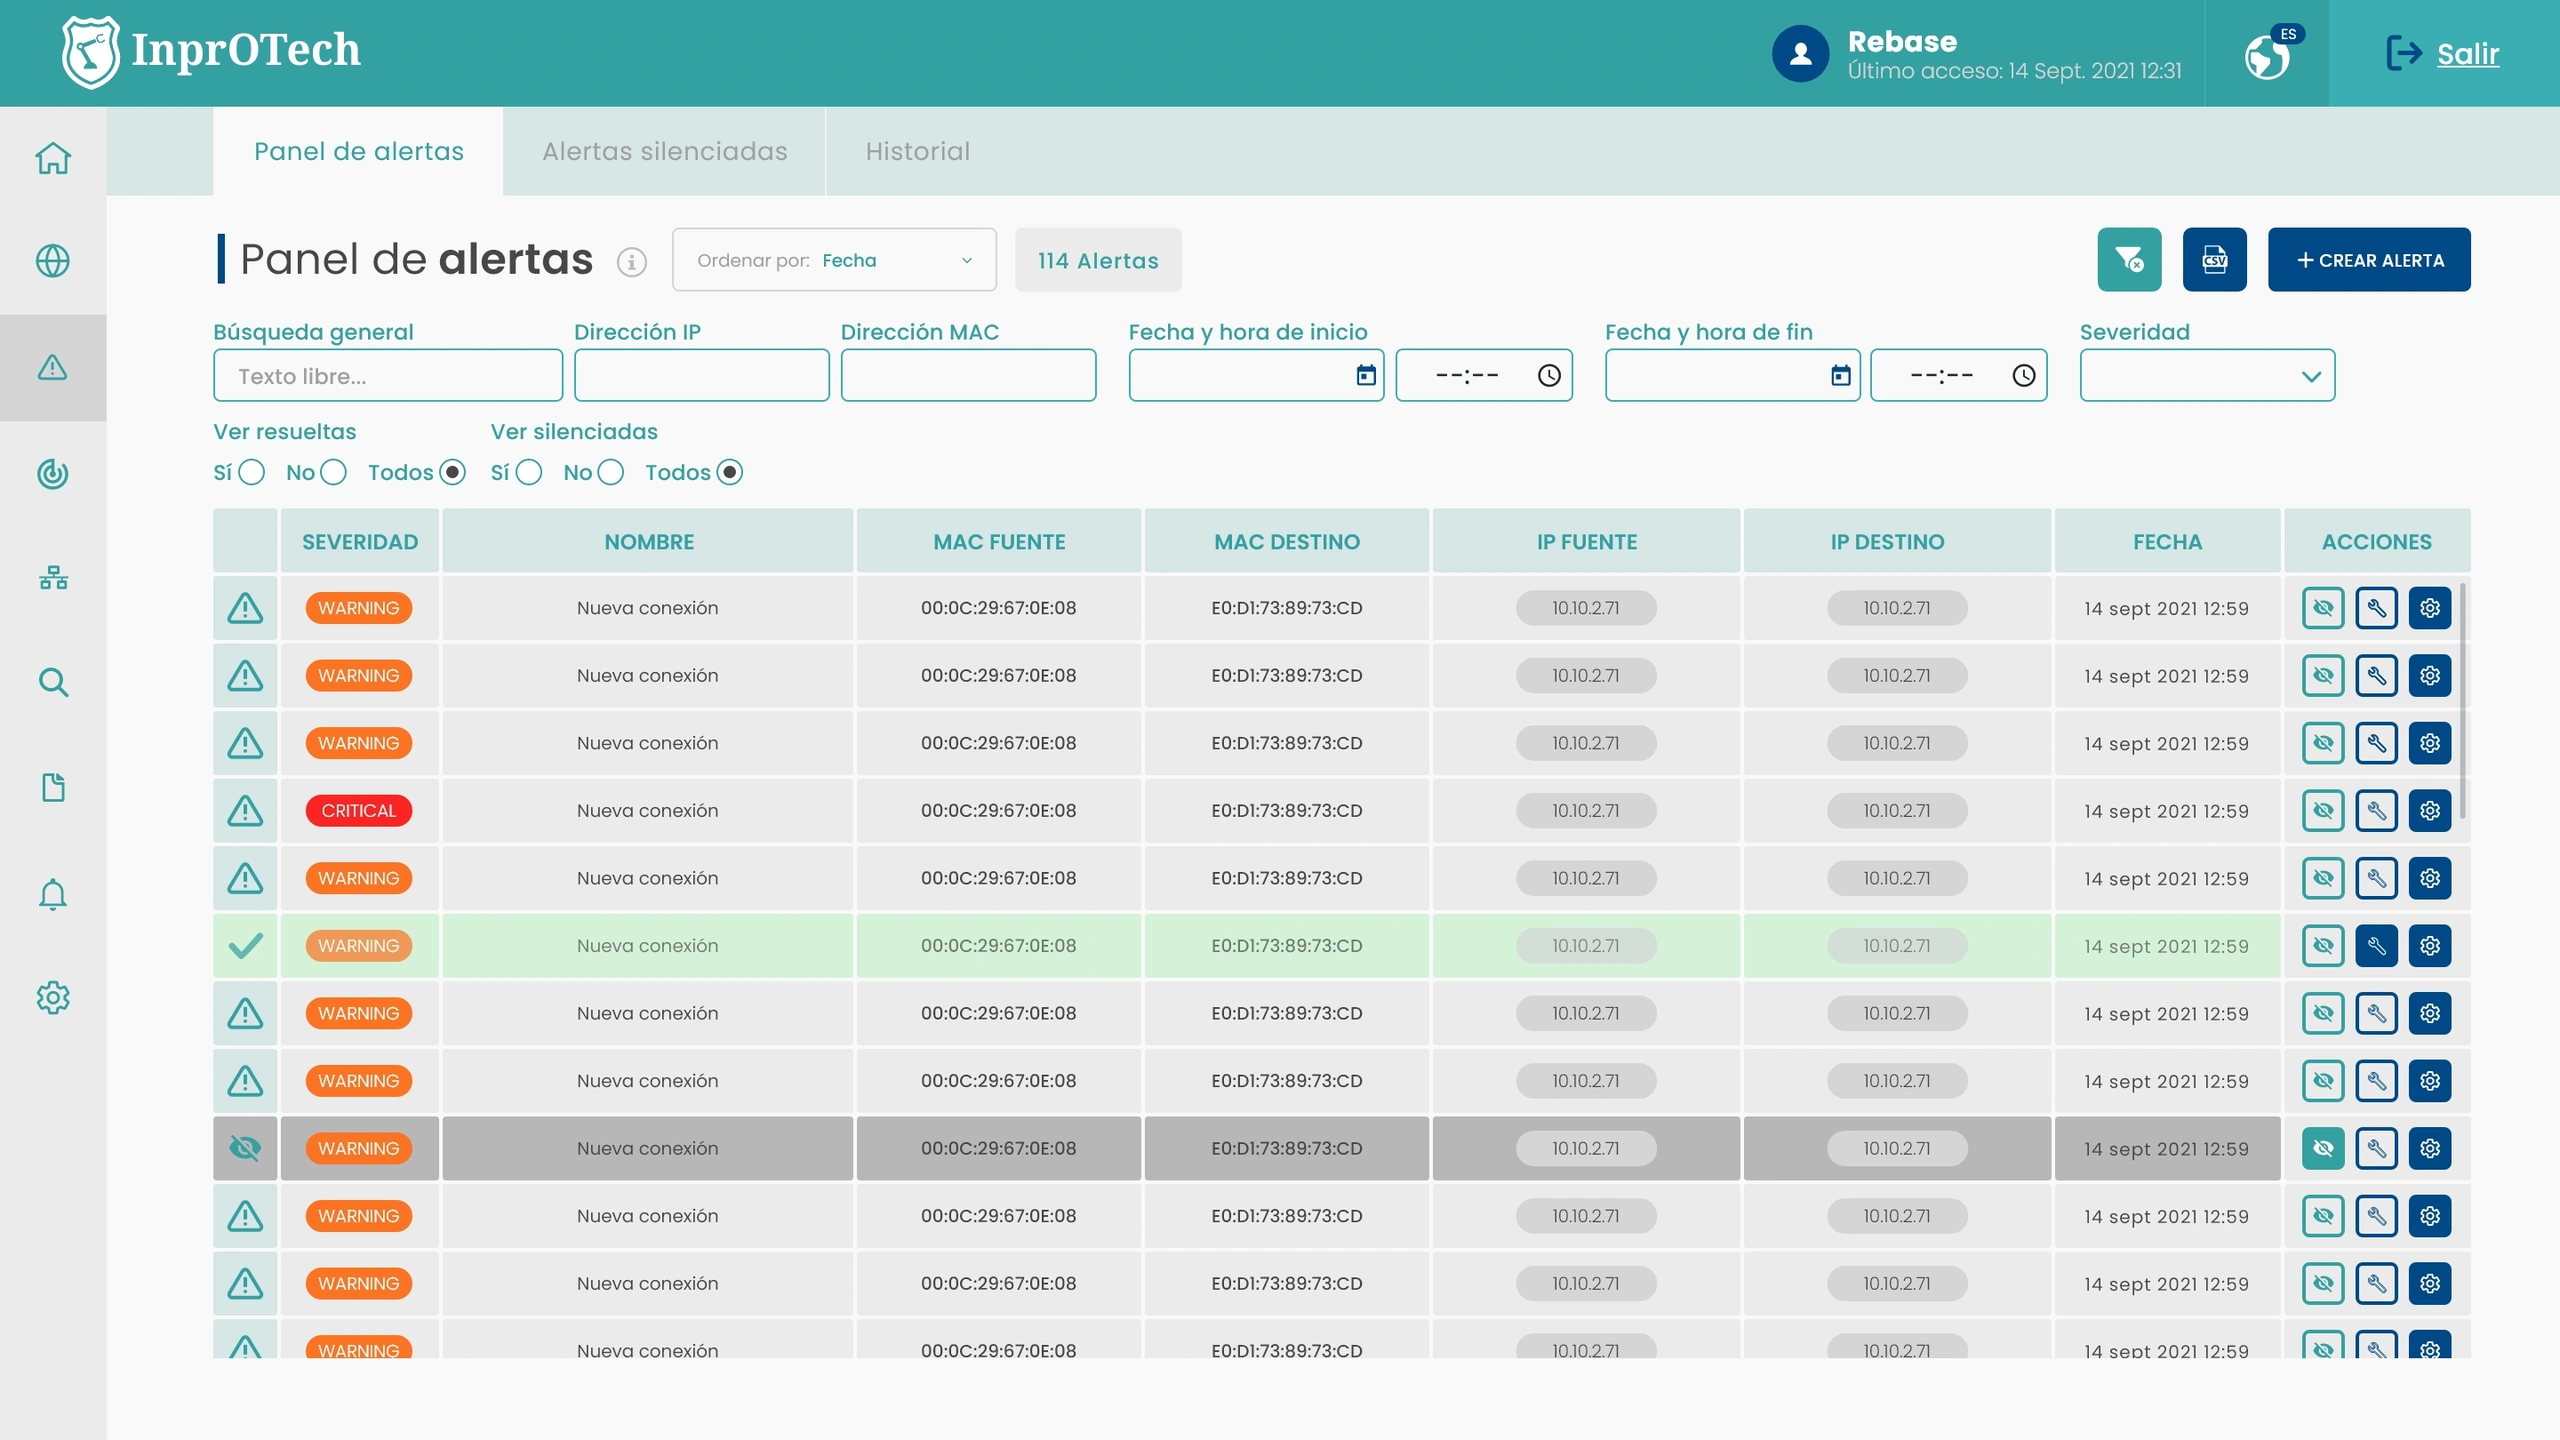
Task: Click the Búsqueda general text field
Action: [388, 375]
